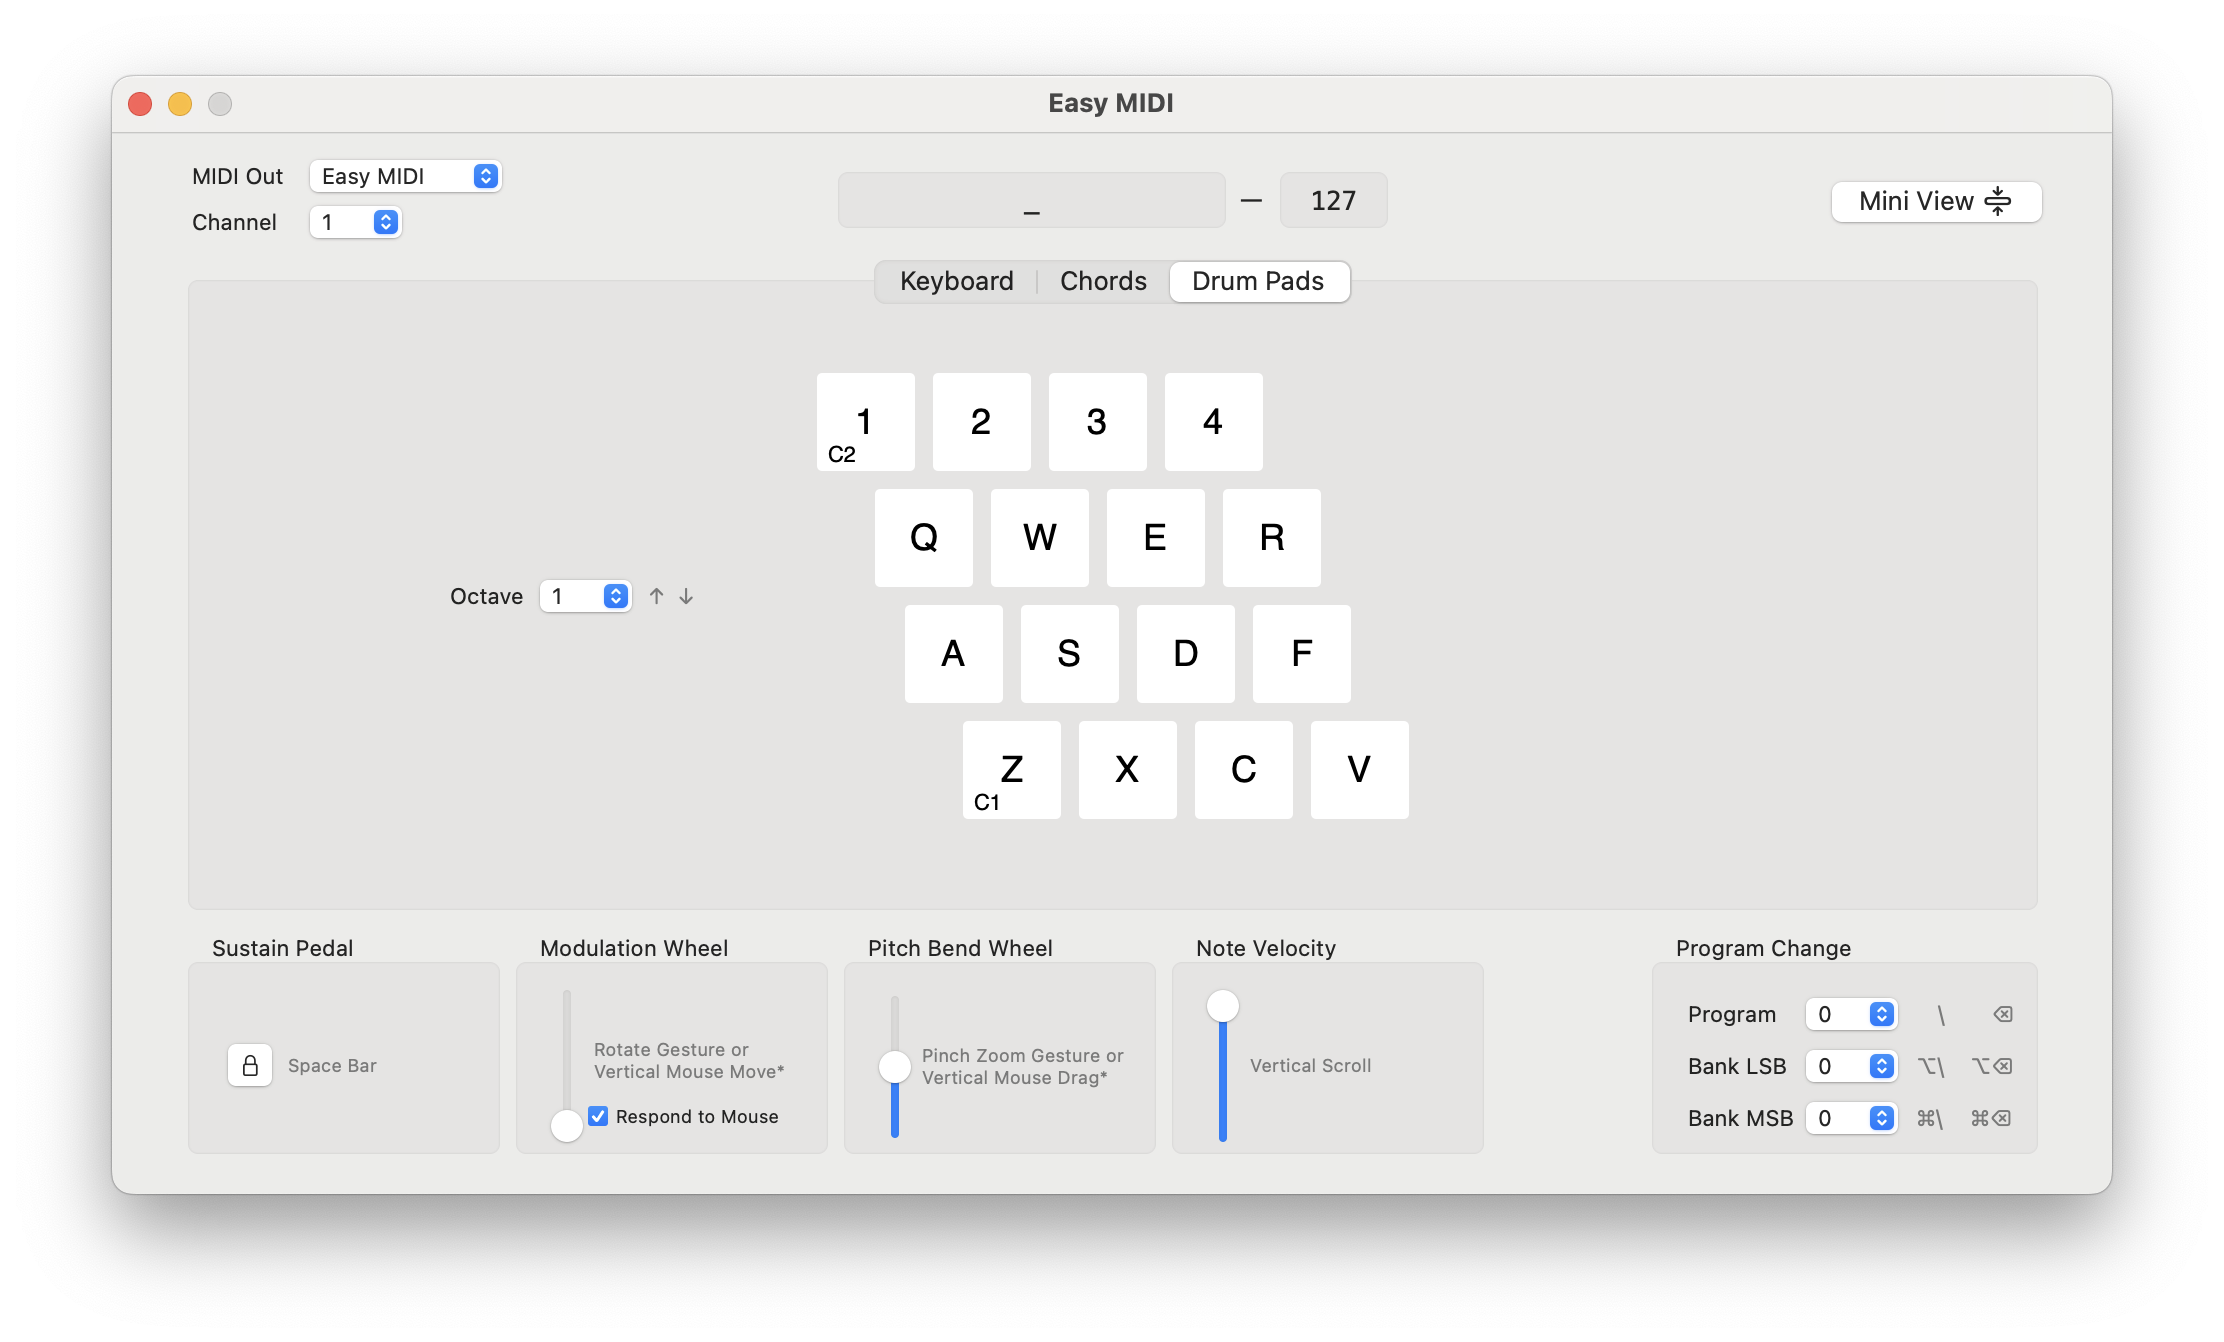The image size is (2224, 1342).
Task: Click the ⌘\ shortcut icon beside Bank MSB
Action: click(x=1931, y=1118)
